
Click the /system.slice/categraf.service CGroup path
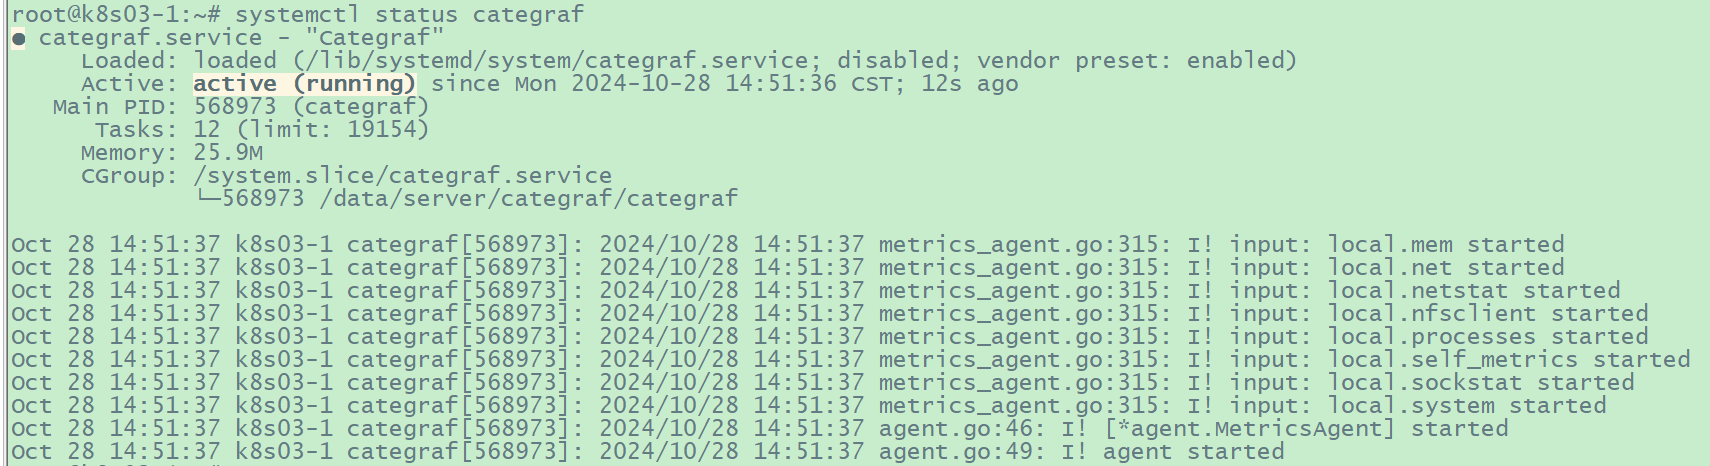402,176
